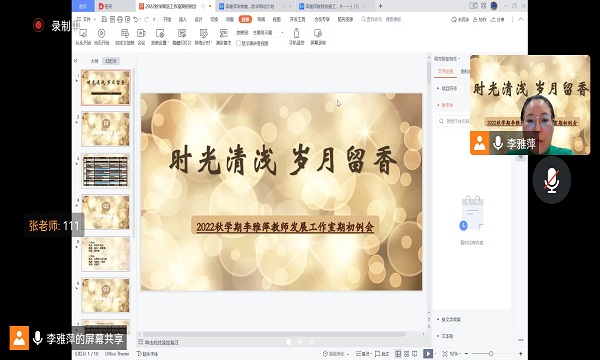Open the Member Exclusive (会员专享) tab

pos(322,19)
